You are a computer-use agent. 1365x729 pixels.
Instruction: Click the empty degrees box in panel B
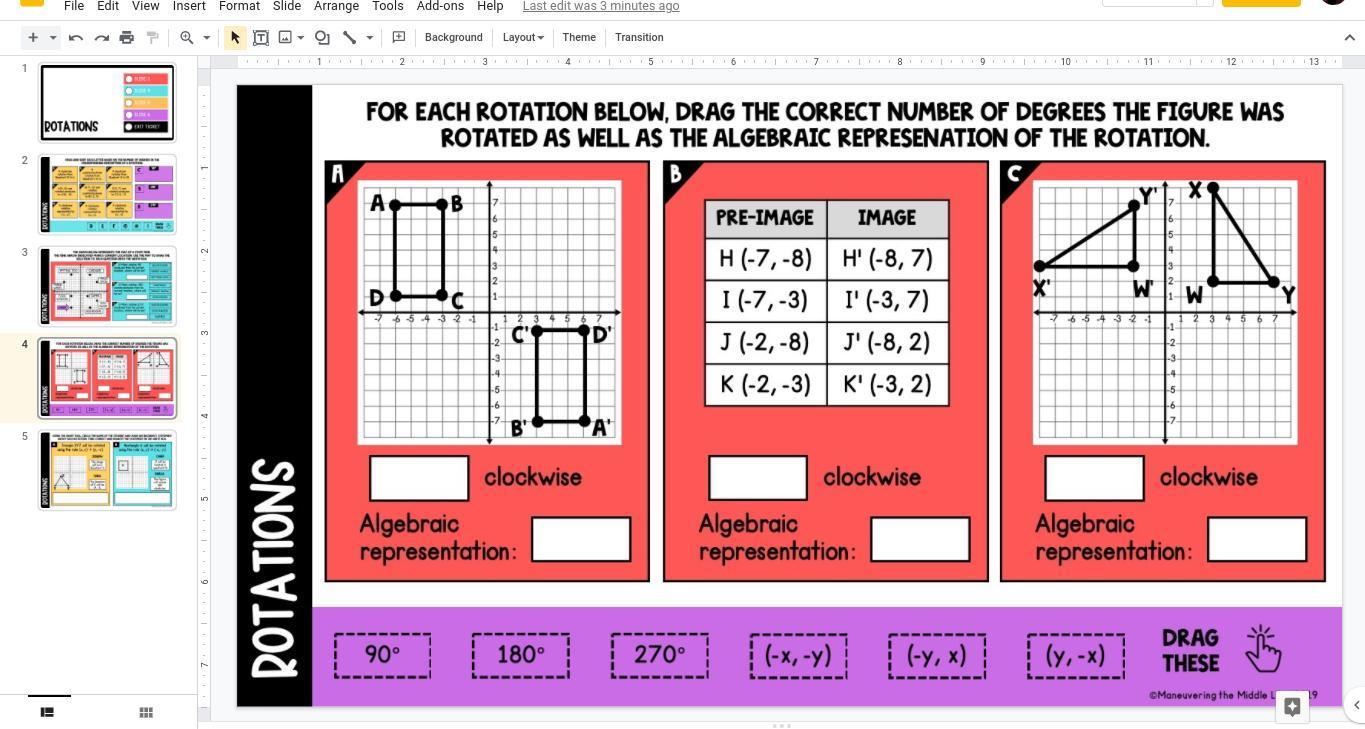coord(758,478)
